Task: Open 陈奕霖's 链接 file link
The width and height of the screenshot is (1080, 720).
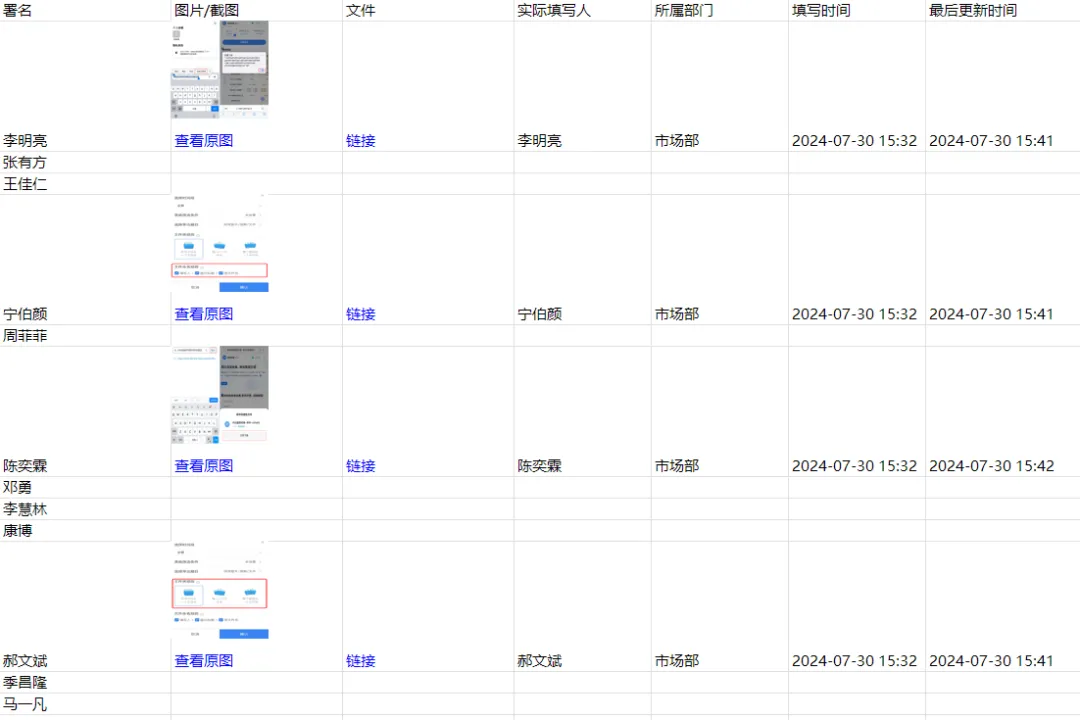Action: point(361,466)
